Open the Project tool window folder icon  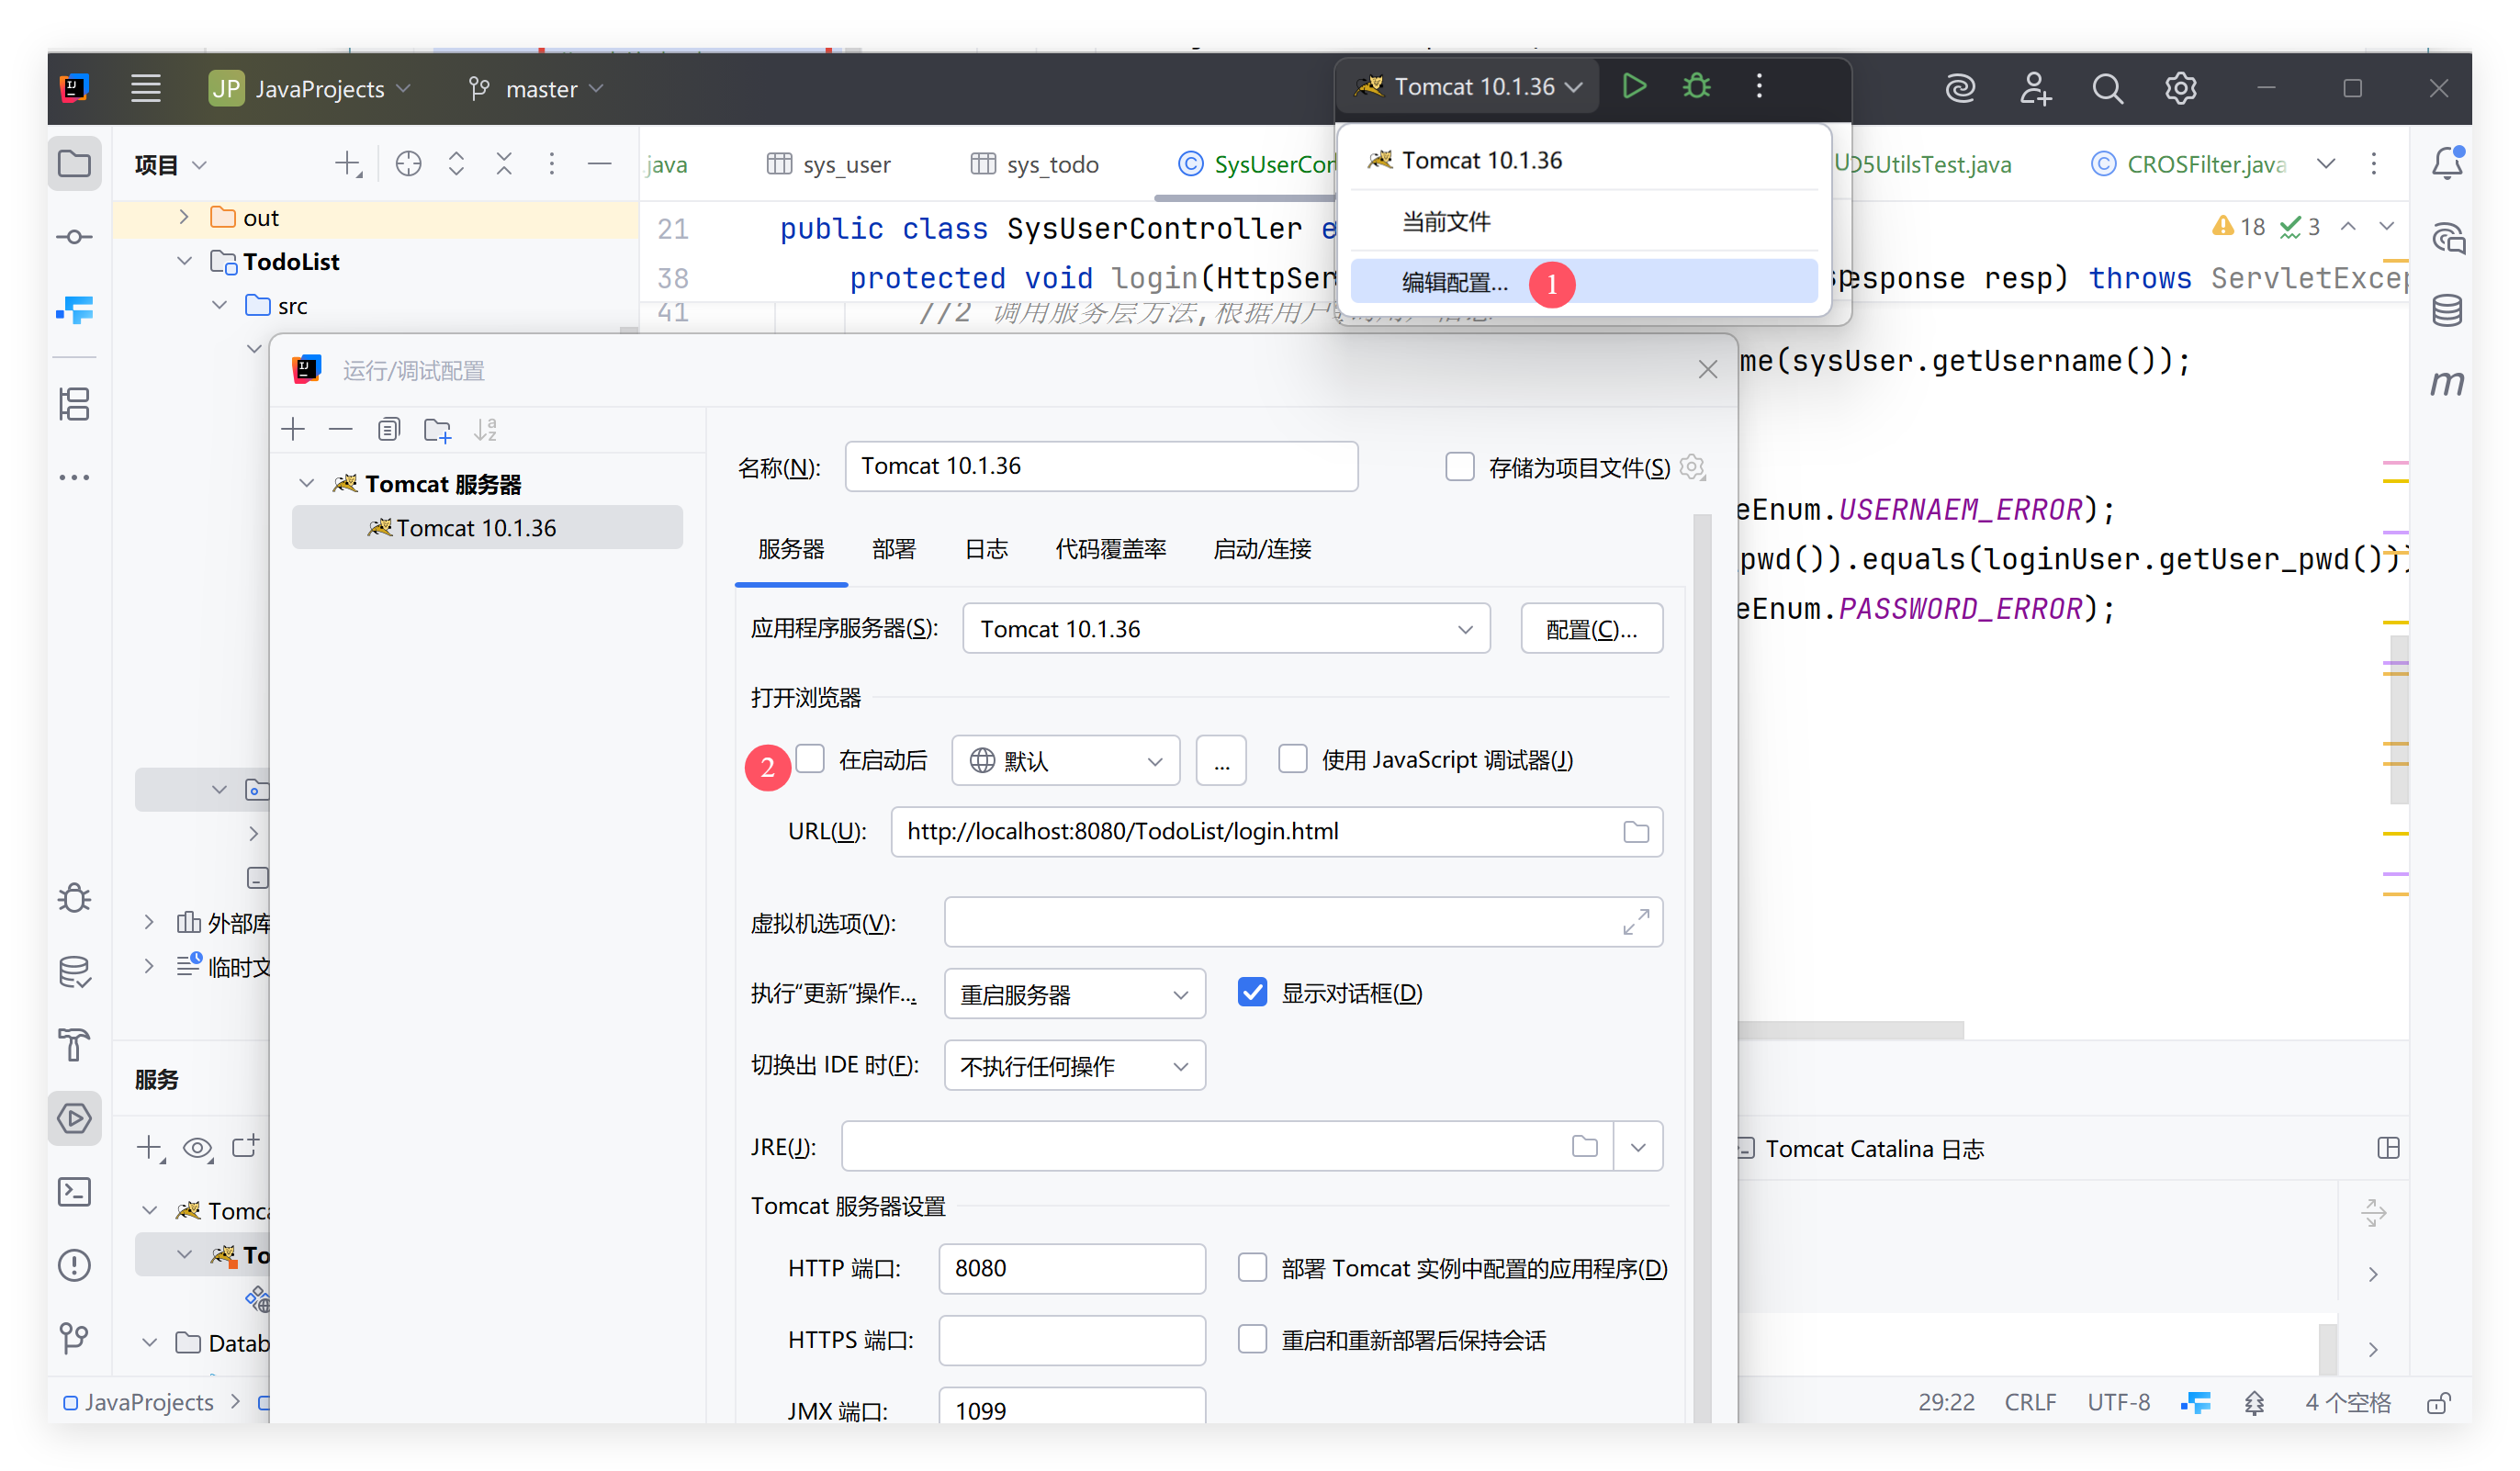coord(75,163)
